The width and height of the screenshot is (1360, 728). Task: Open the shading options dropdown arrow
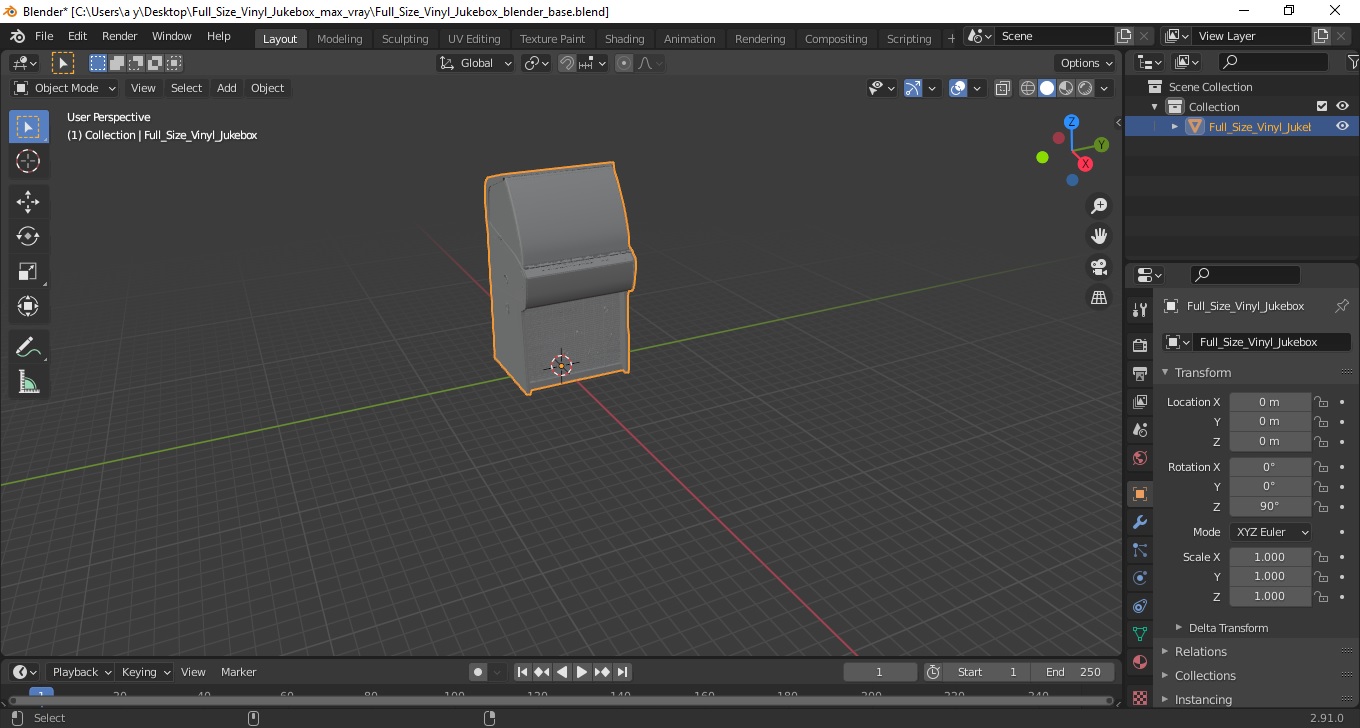tap(1105, 88)
